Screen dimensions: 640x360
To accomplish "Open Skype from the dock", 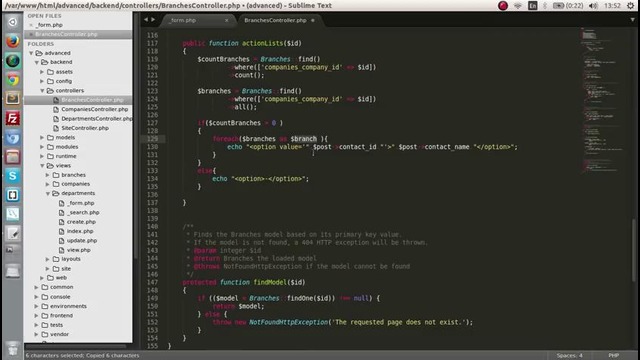I will (x=13, y=176).
